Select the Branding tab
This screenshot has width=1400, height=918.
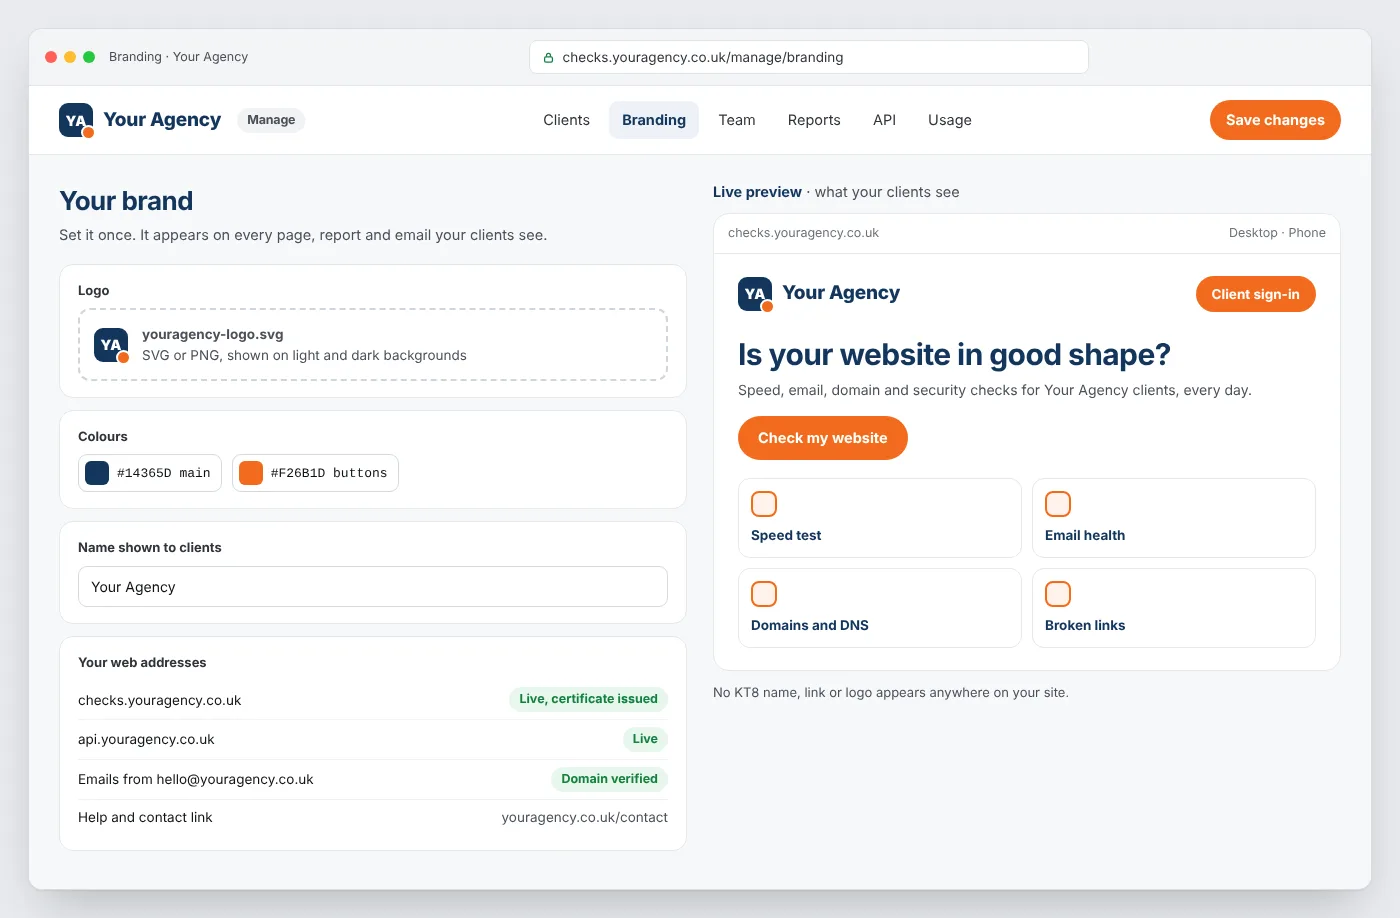pos(654,120)
